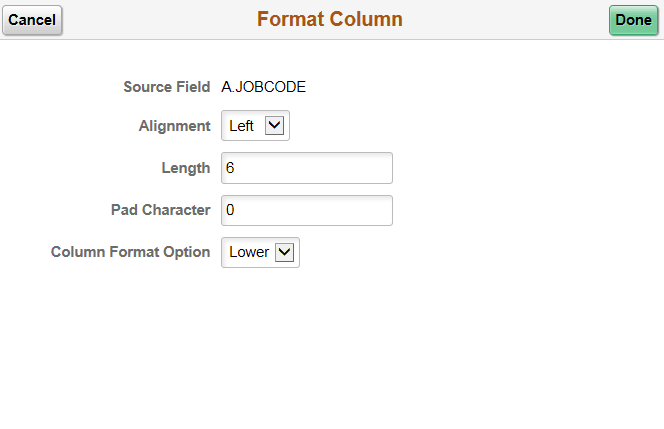
Task: Click the Length label text
Action: (x=186, y=168)
